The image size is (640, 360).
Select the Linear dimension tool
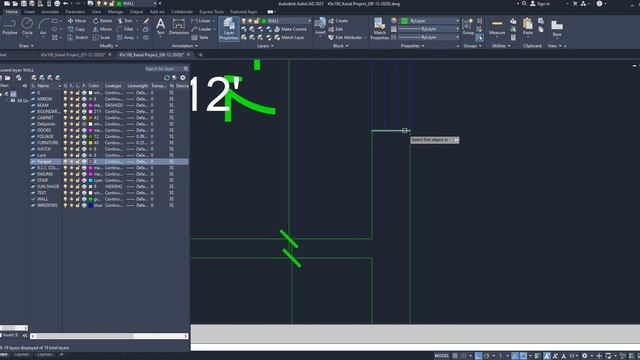(x=201, y=21)
